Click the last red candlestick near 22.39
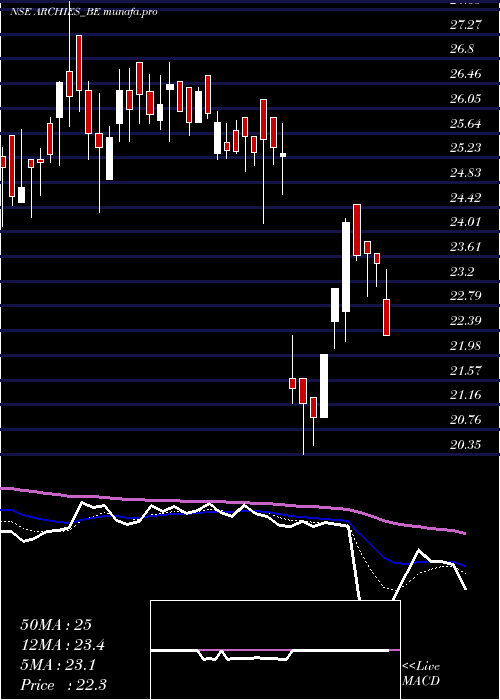The width and height of the screenshot is (500, 700). (x=387, y=317)
